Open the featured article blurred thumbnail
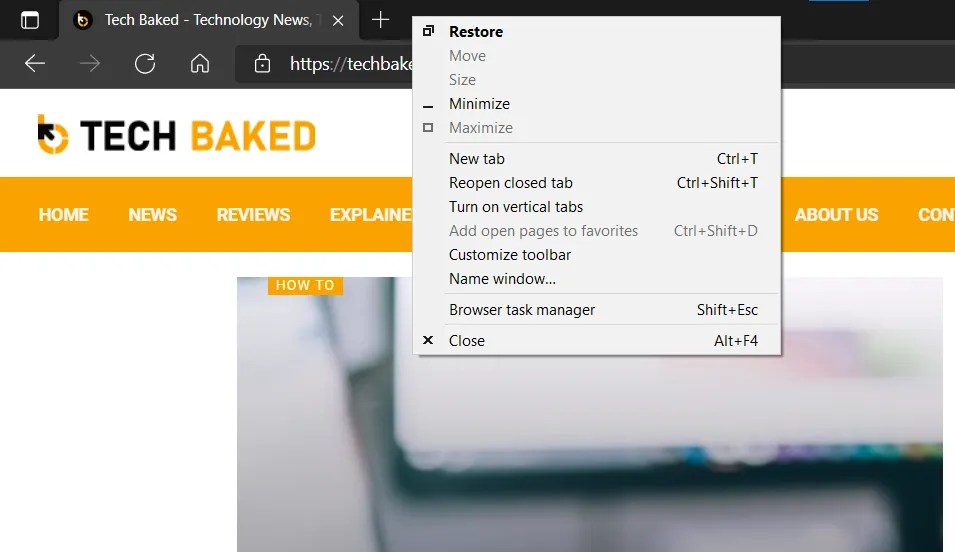The height and width of the screenshot is (552, 955). 590,414
